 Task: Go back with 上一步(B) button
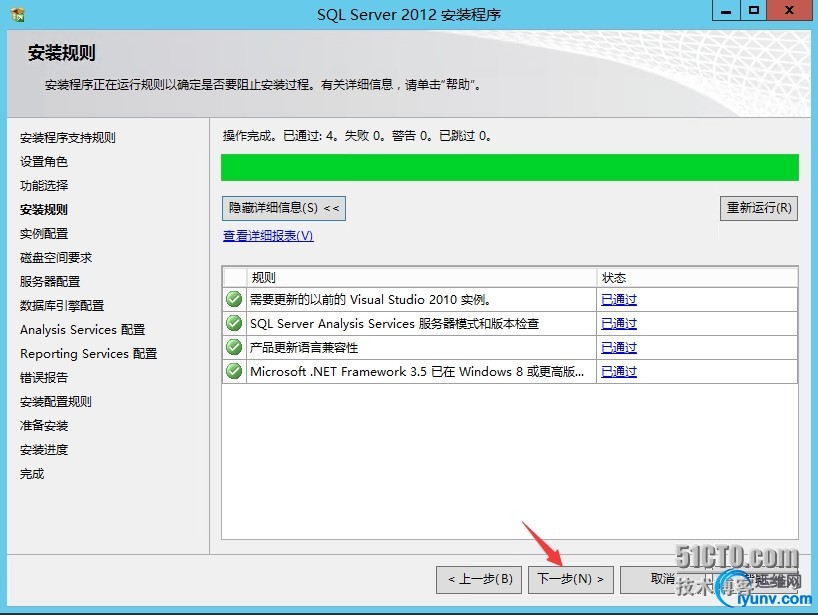pyautogui.click(x=479, y=579)
